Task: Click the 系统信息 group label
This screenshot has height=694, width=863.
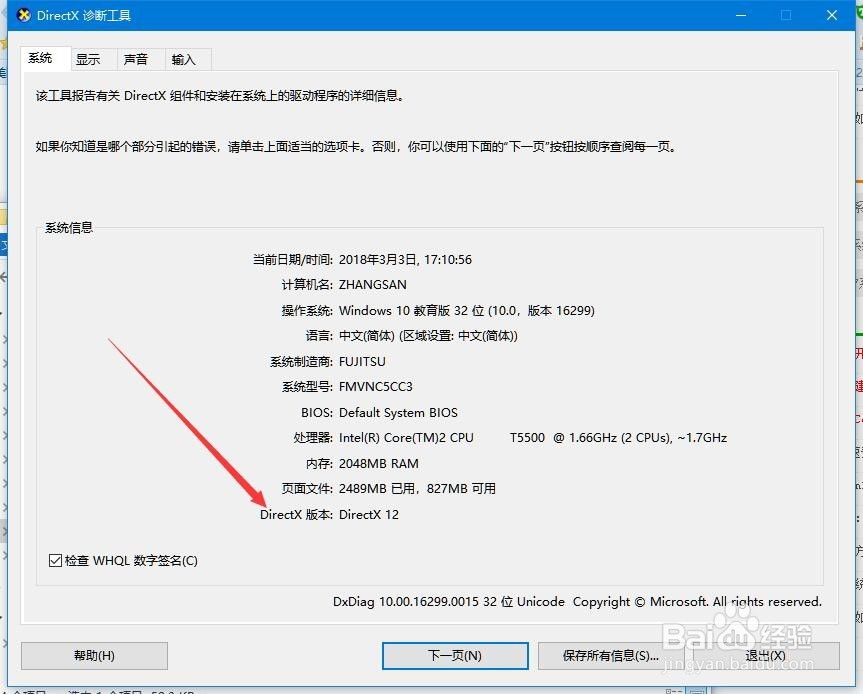Action: click(x=69, y=227)
